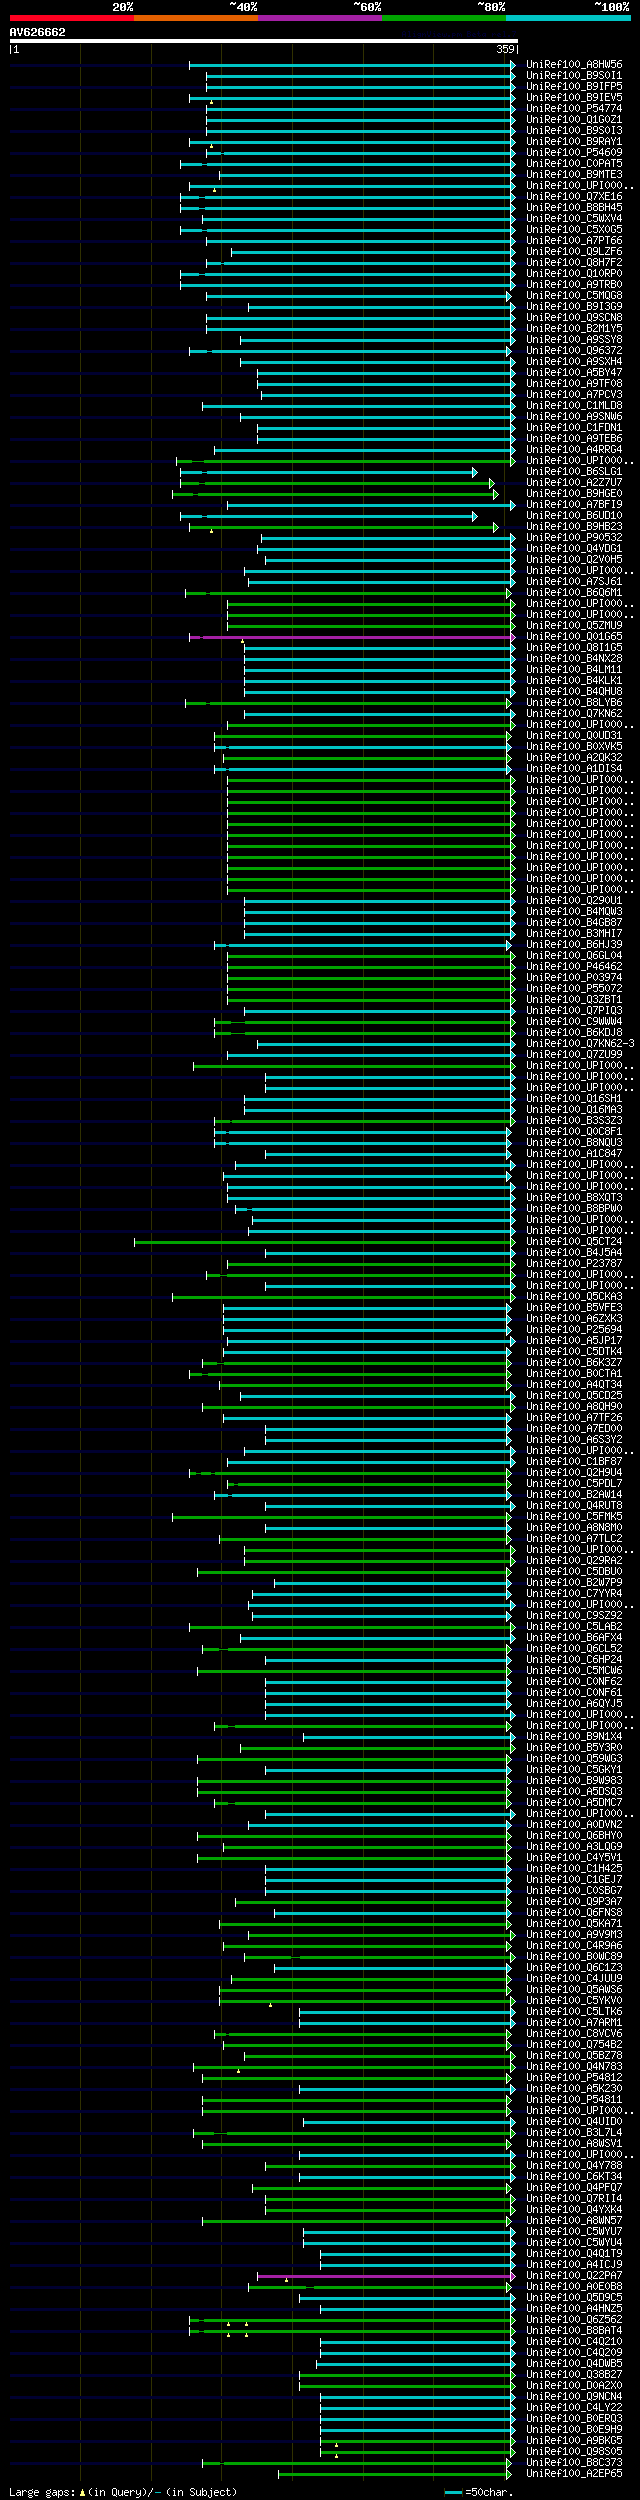Click the purple ~60% identity legend segment

[320, 18]
